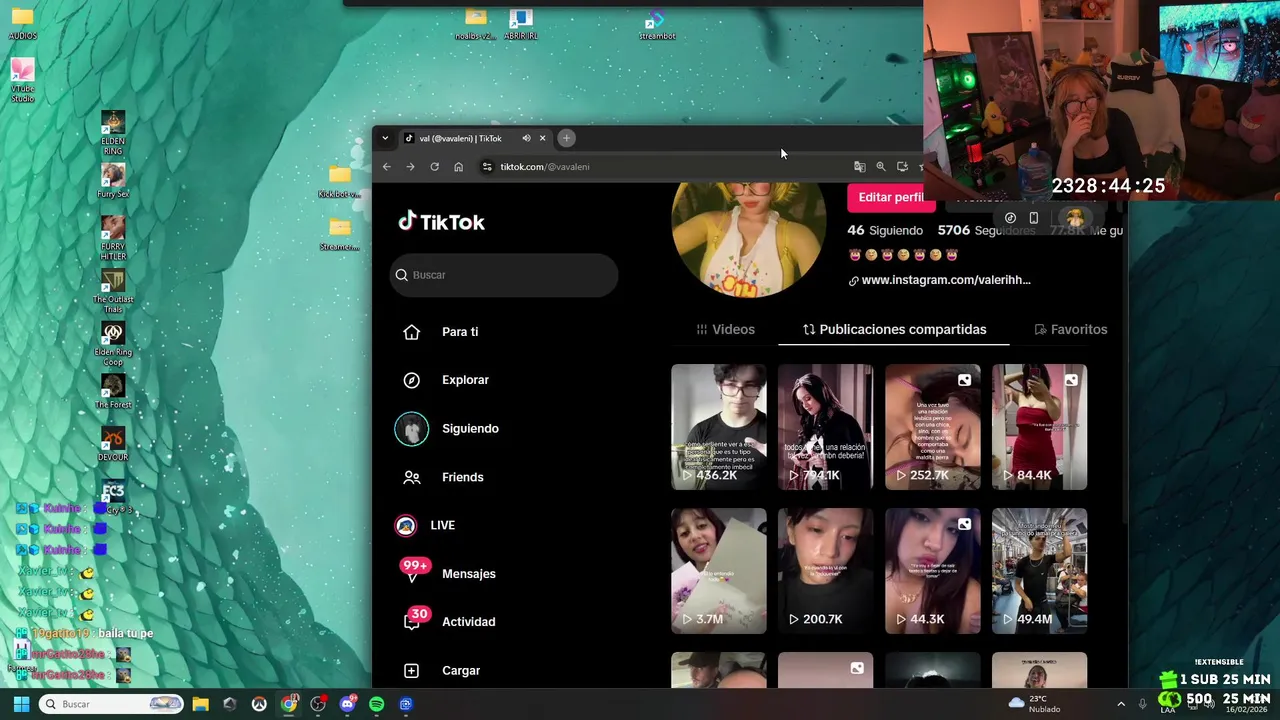Open the video with 794.1K views
The height and width of the screenshot is (720, 1280).
tap(825, 427)
